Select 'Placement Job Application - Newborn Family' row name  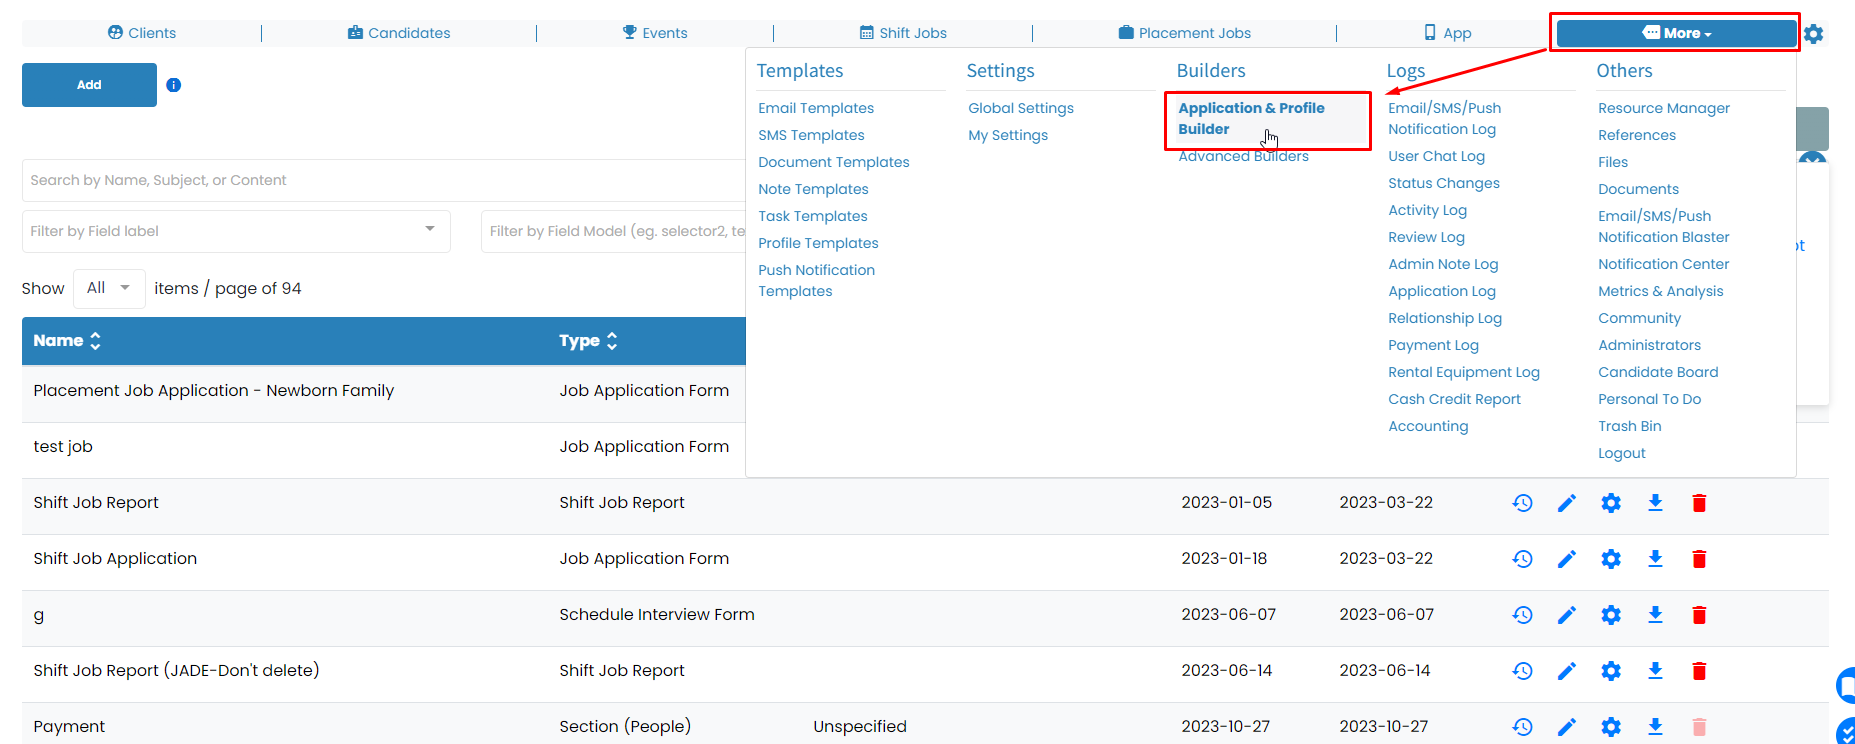click(x=214, y=391)
